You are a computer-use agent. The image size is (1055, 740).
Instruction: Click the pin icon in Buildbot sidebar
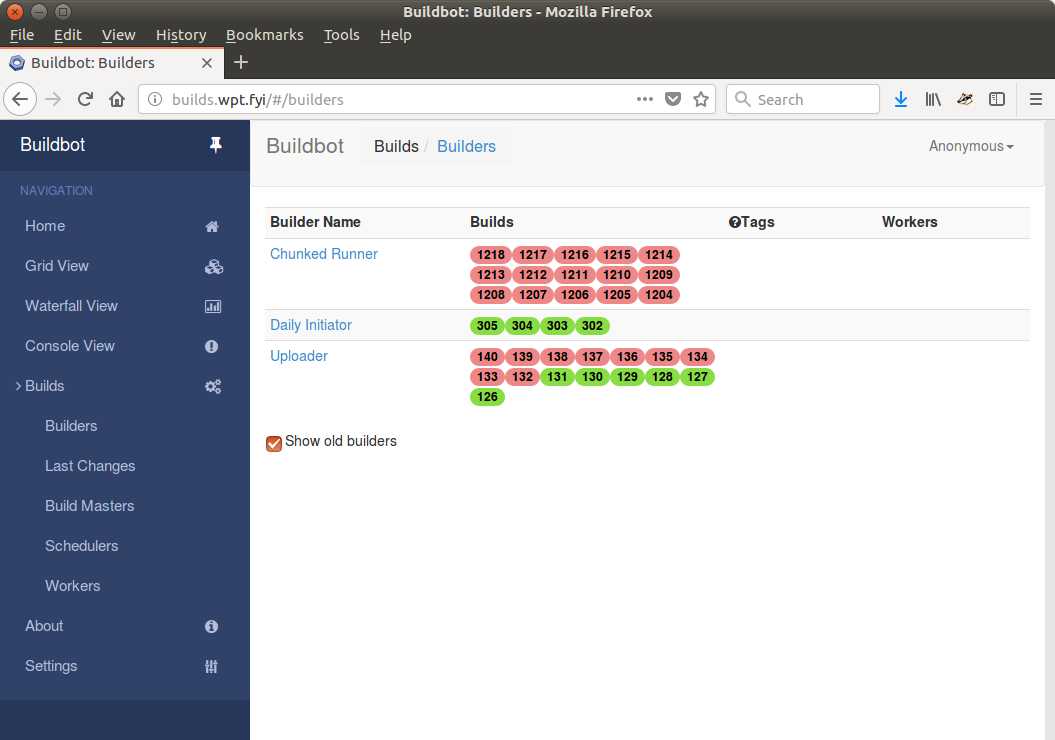point(215,145)
